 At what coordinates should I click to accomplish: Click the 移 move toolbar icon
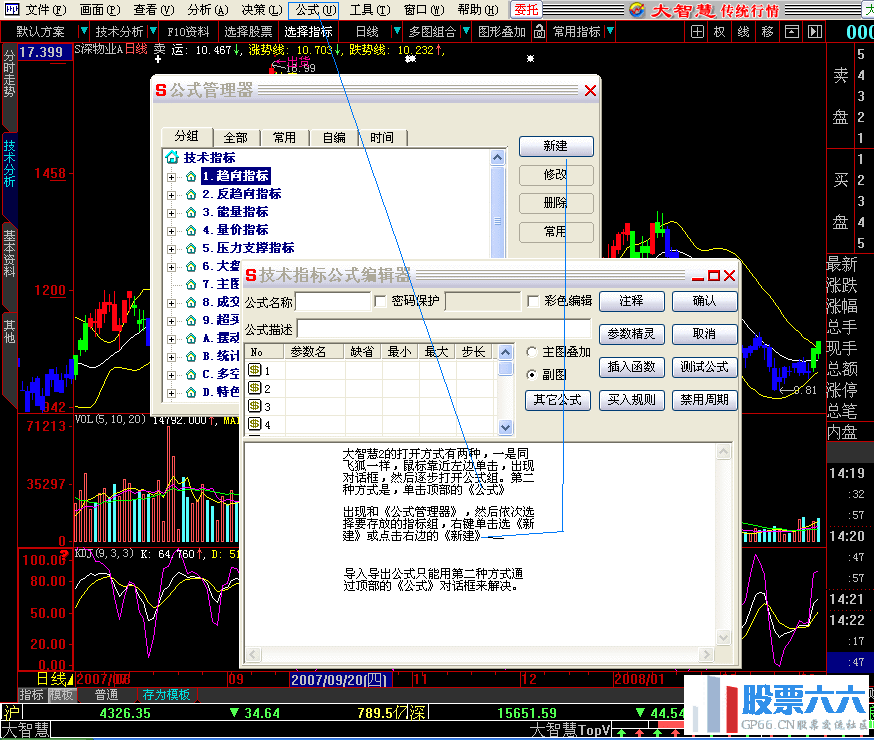768,31
